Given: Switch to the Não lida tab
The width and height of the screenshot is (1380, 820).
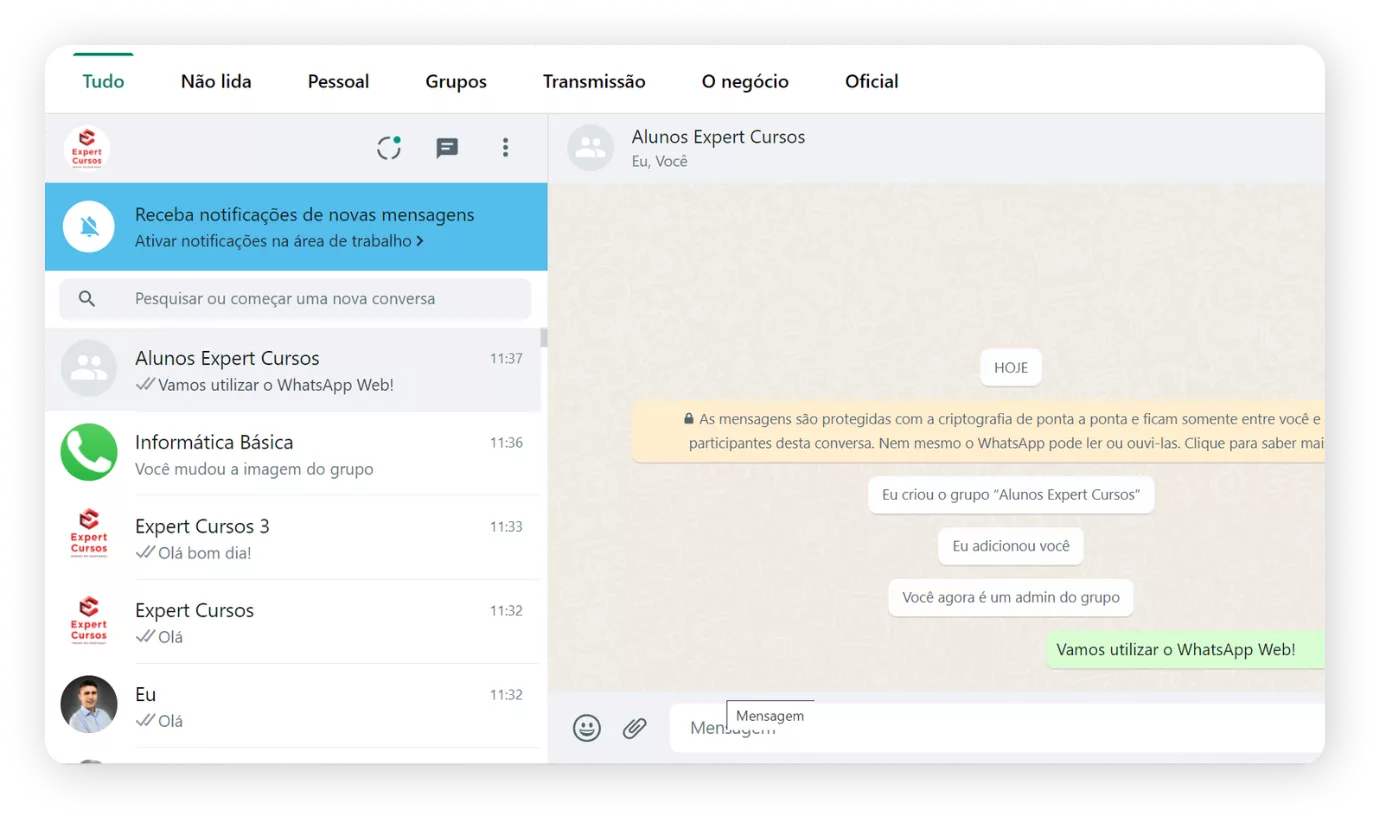Looking at the screenshot, I should tap(216, 82).
